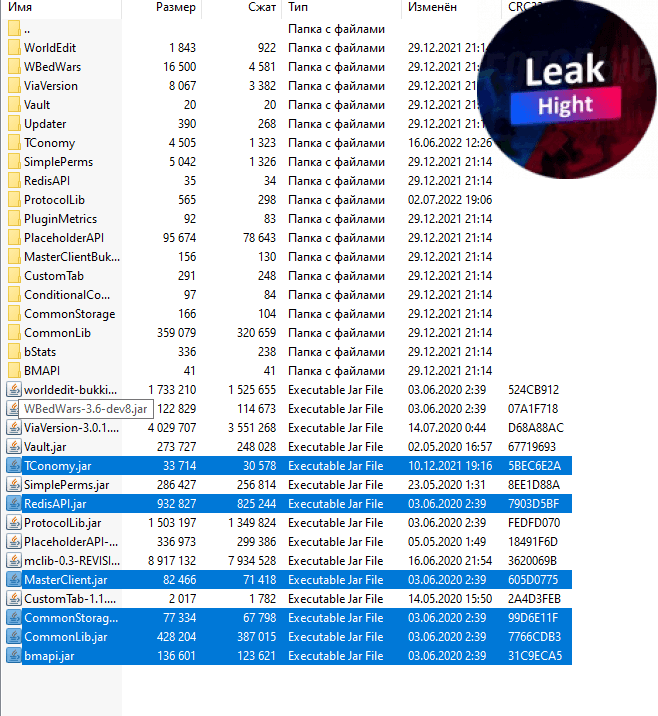
Task: Click the bStats folder icon
Action: (x=15, y=352)
